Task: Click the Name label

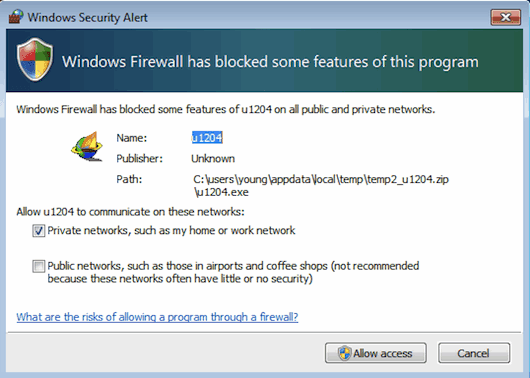Action: pos(132,138)
